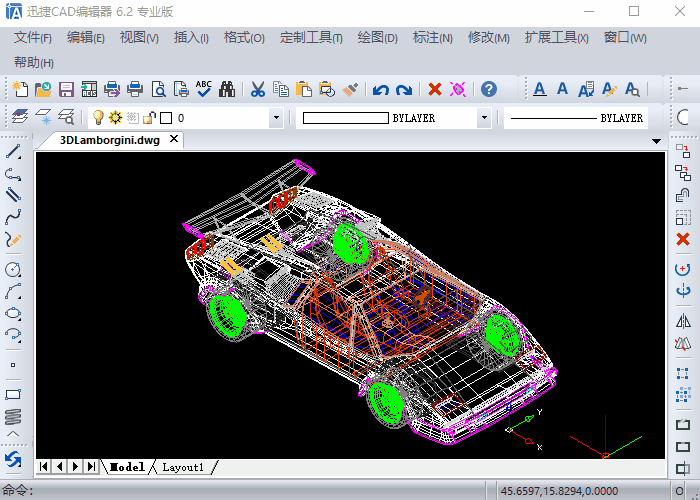Close the 3DLamborgini.dwg document tab

(173, 139)
